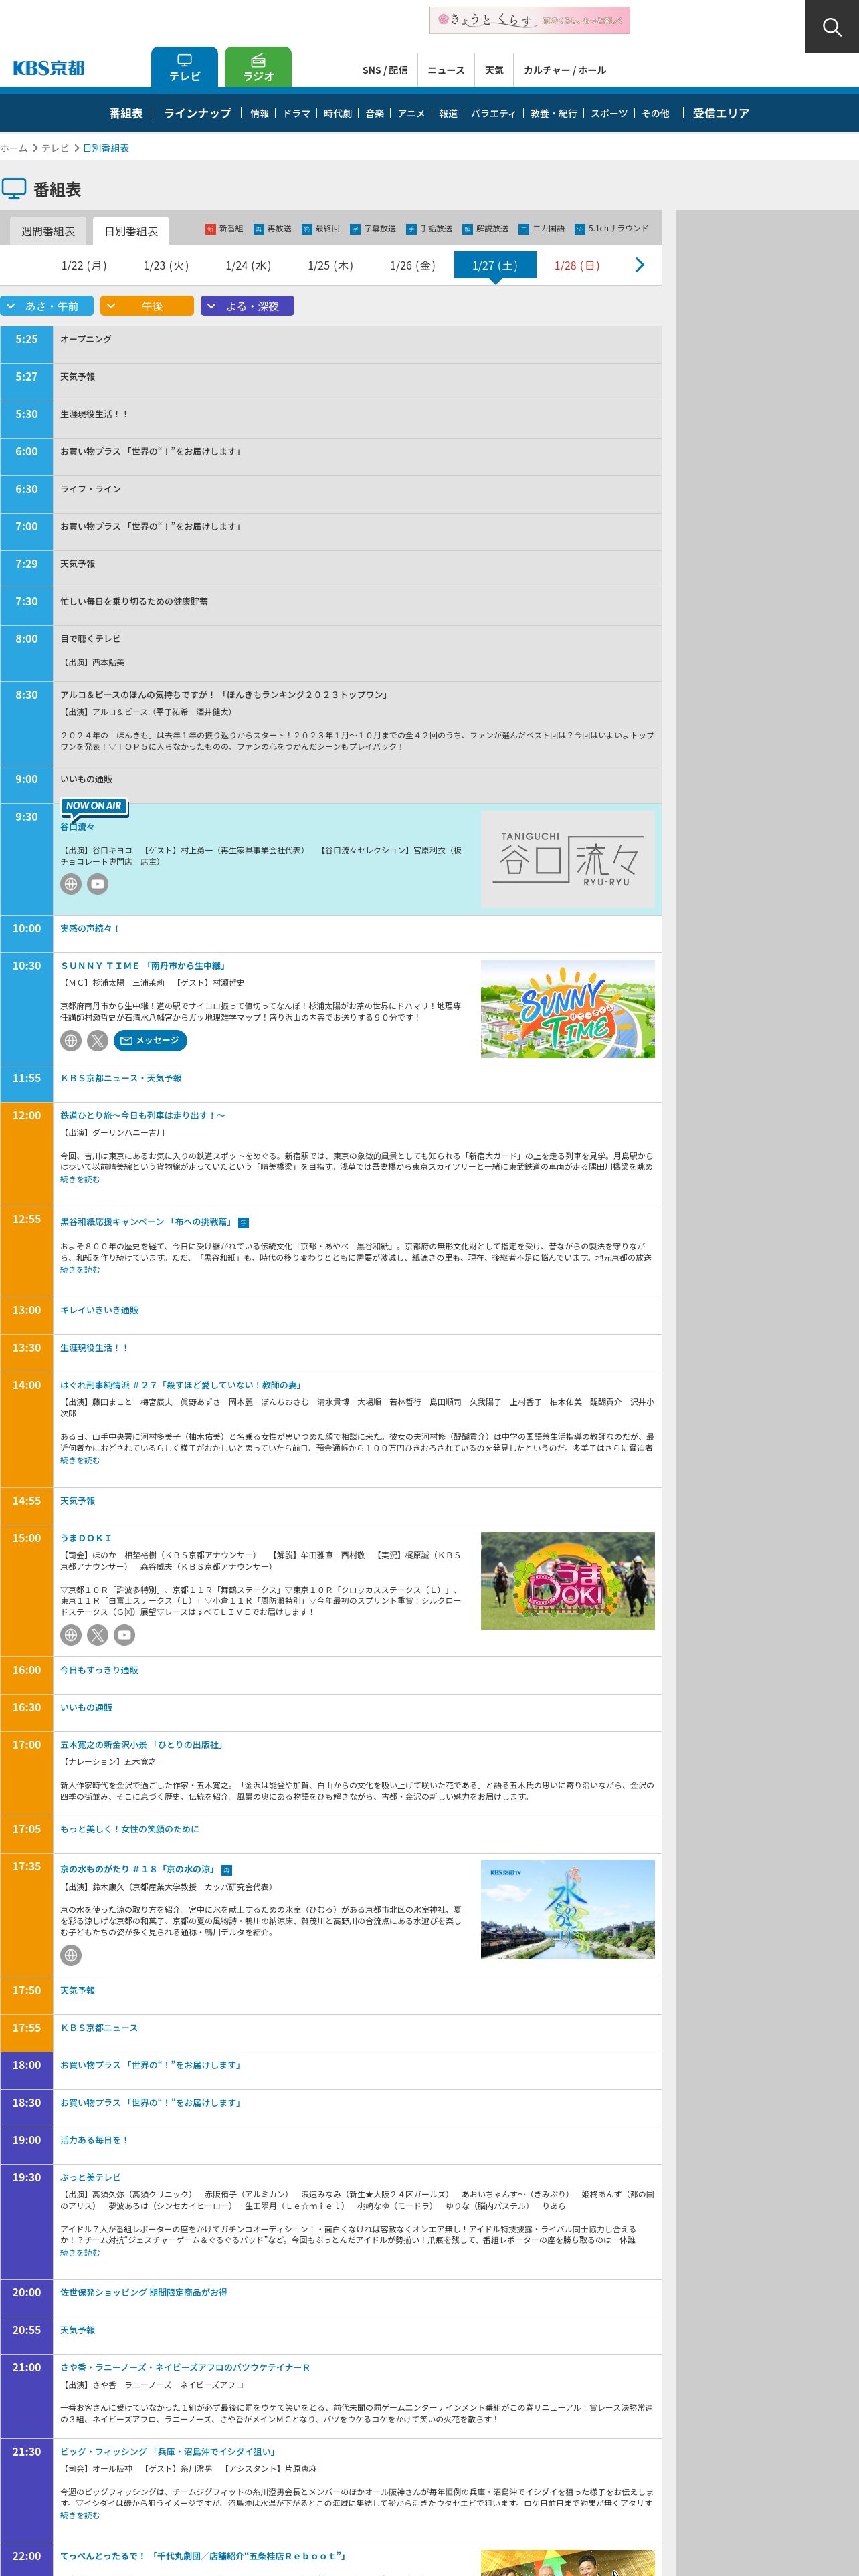The image size is (859, 2576).
Task: Open X icon for SUNNY TIME
Action: (97, 1040)
